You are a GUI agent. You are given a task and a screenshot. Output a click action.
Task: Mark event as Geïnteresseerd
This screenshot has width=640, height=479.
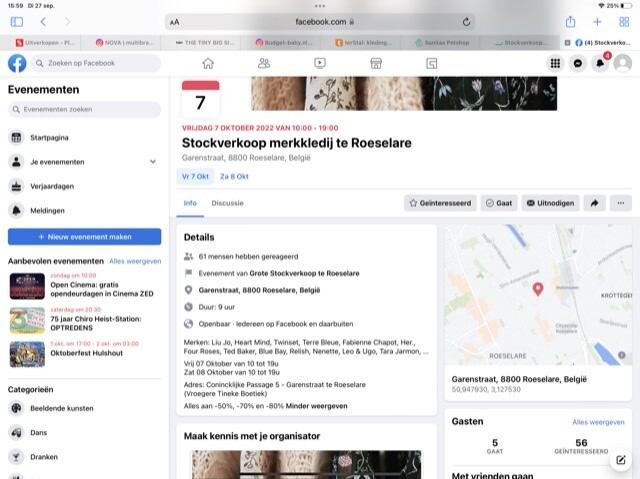pyautogui.click(x=440, y=203)
